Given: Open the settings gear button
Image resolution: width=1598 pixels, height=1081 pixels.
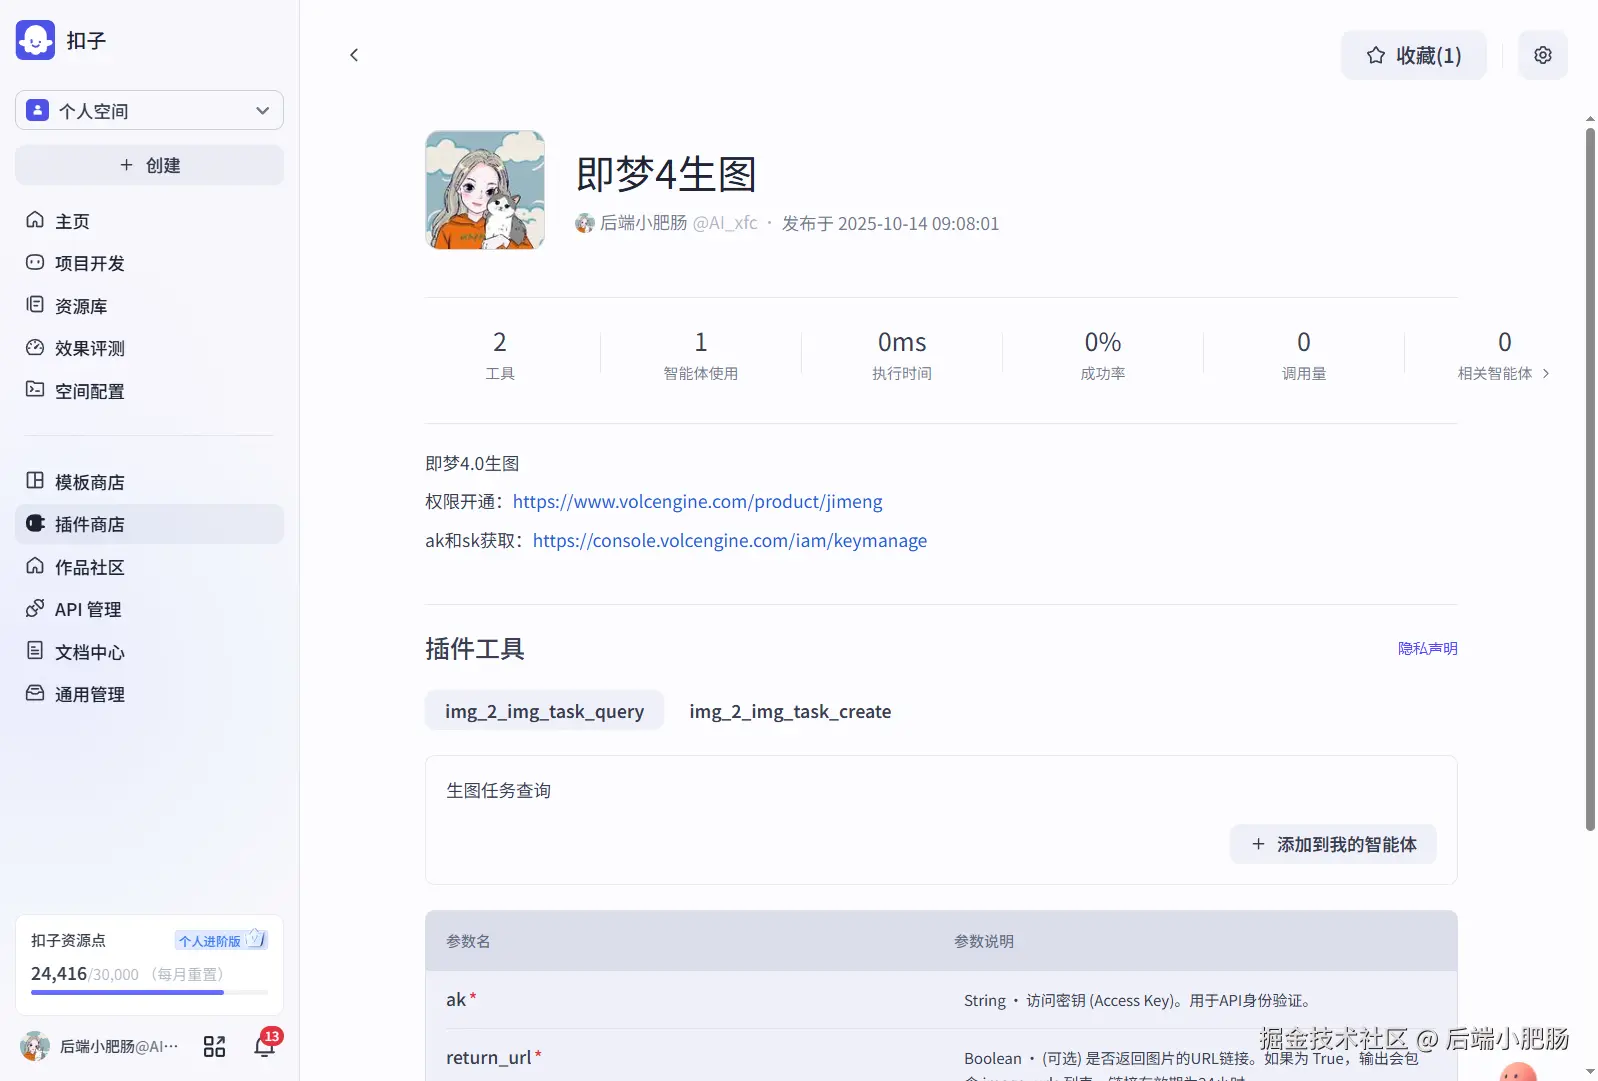Looking at the screenshot, I should [x=1543, y=55].
